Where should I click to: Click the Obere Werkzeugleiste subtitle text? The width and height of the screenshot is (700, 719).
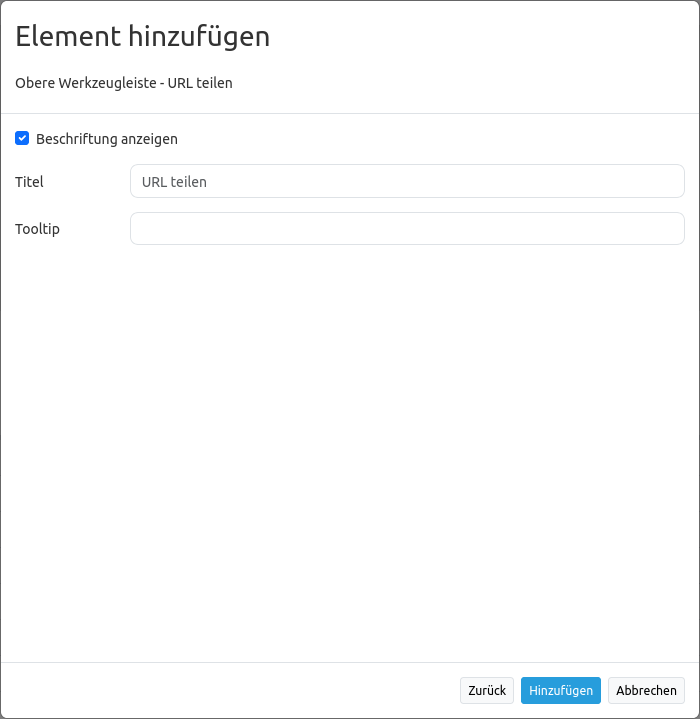coord(124,83)
